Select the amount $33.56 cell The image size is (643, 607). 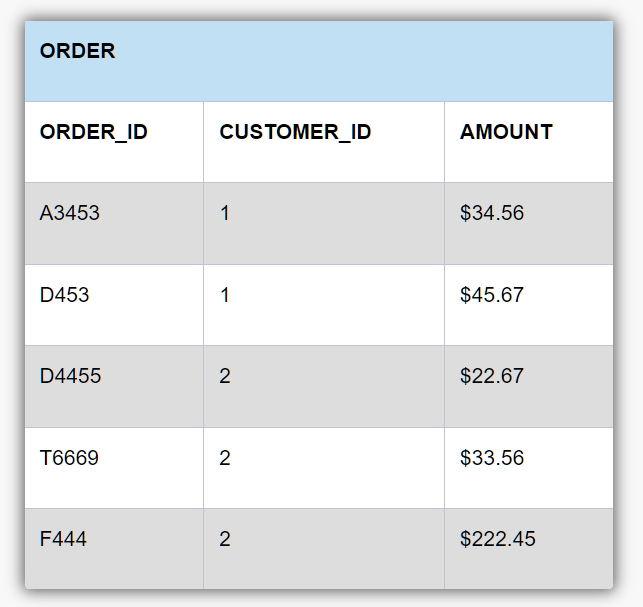click(529, 468)
